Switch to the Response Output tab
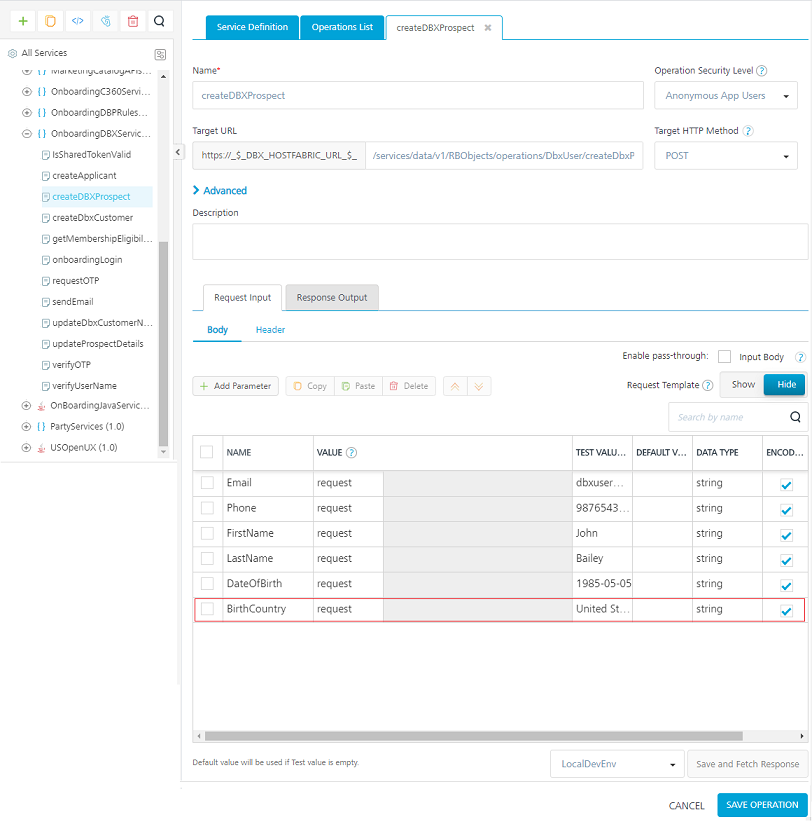This screenshot has width=812, height=824. [331, 297]
